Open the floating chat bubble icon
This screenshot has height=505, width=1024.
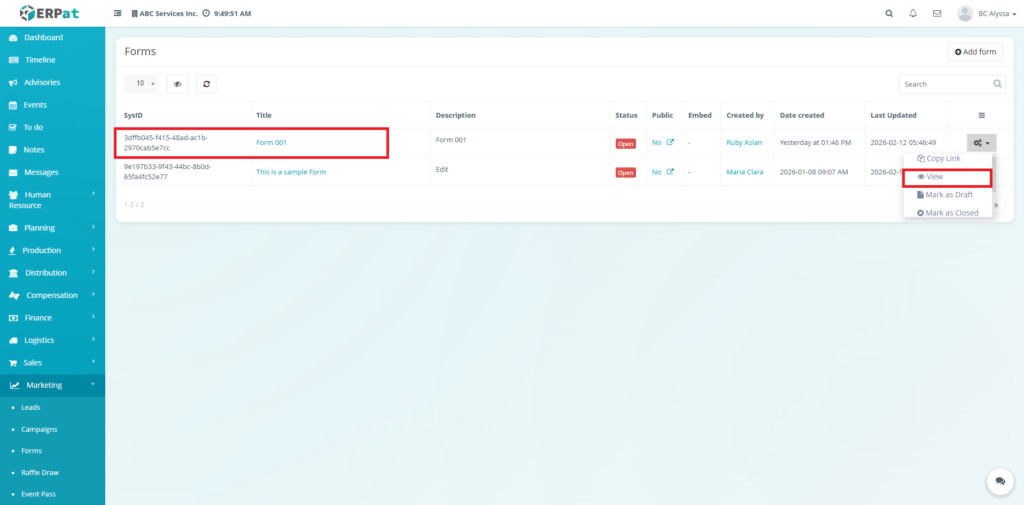[x=1000, y=482]
